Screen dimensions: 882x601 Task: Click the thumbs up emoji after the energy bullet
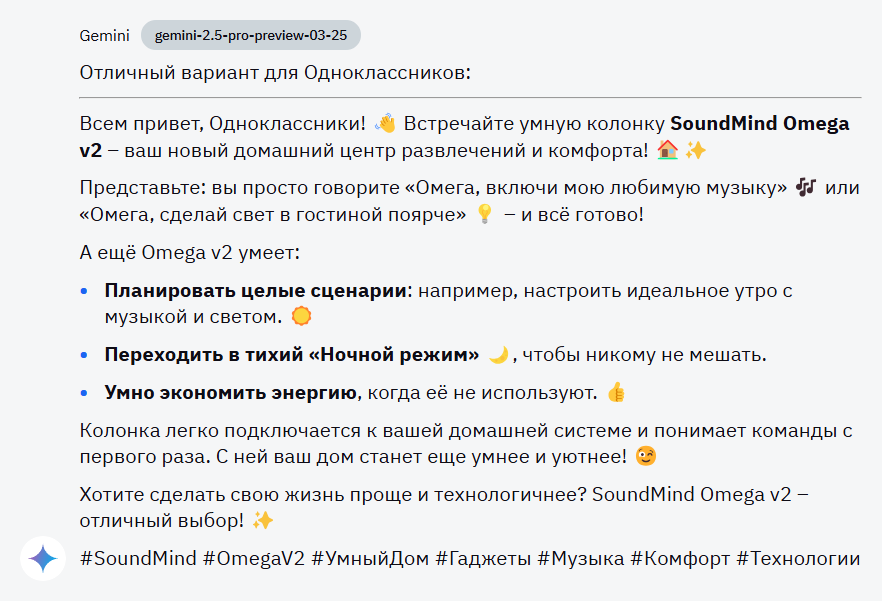(614, 390)
